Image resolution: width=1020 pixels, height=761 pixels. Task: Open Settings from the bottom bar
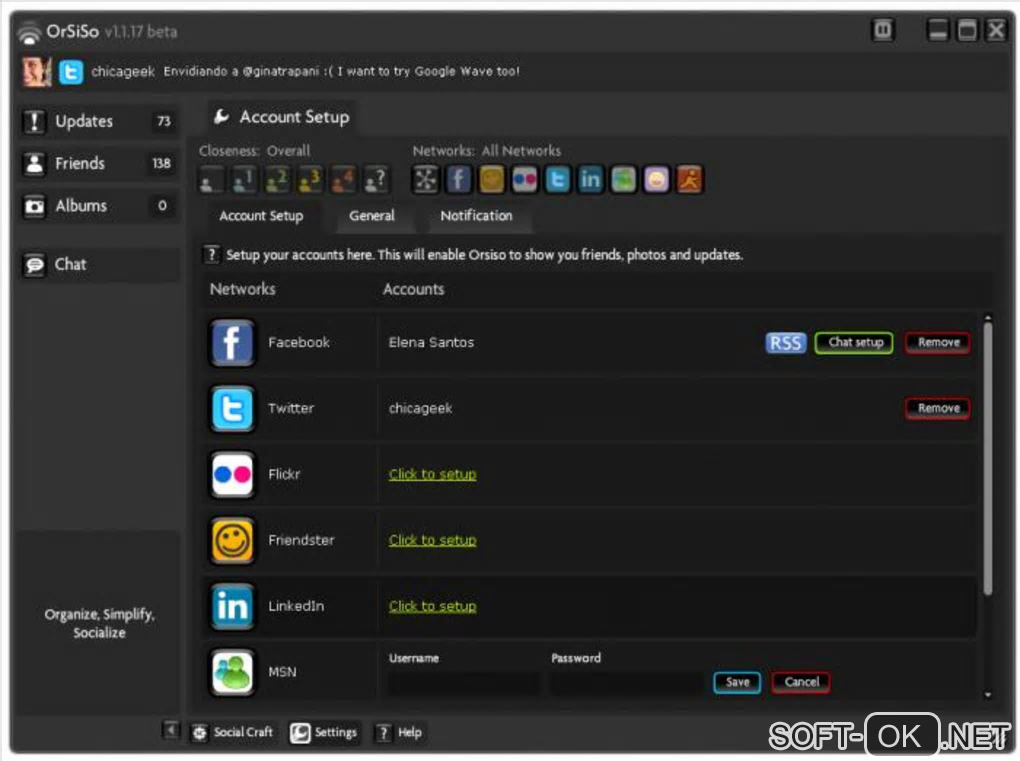(324, 733)
